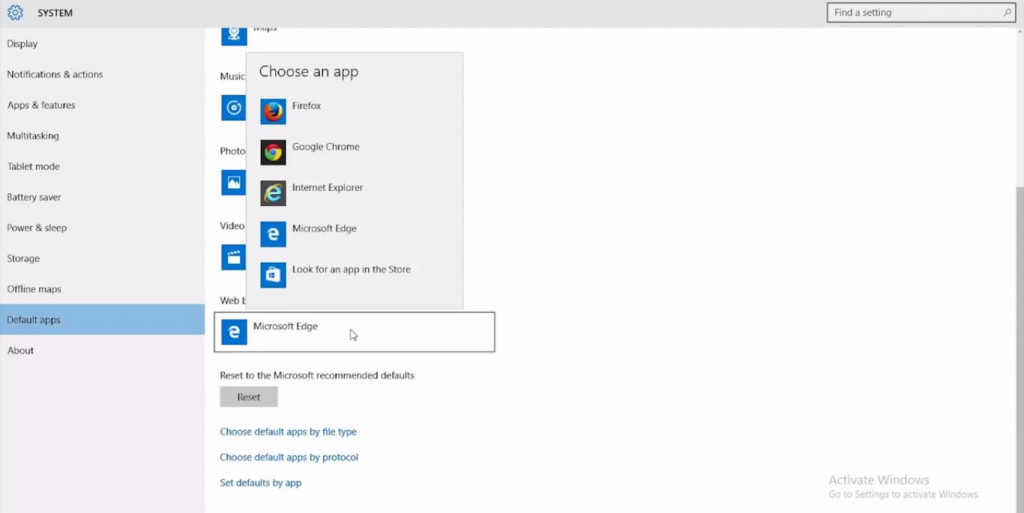The width and height of the screenshot is (1024, 513).
Task: Click the SYSTEM title text
Action: coord(55,13)
